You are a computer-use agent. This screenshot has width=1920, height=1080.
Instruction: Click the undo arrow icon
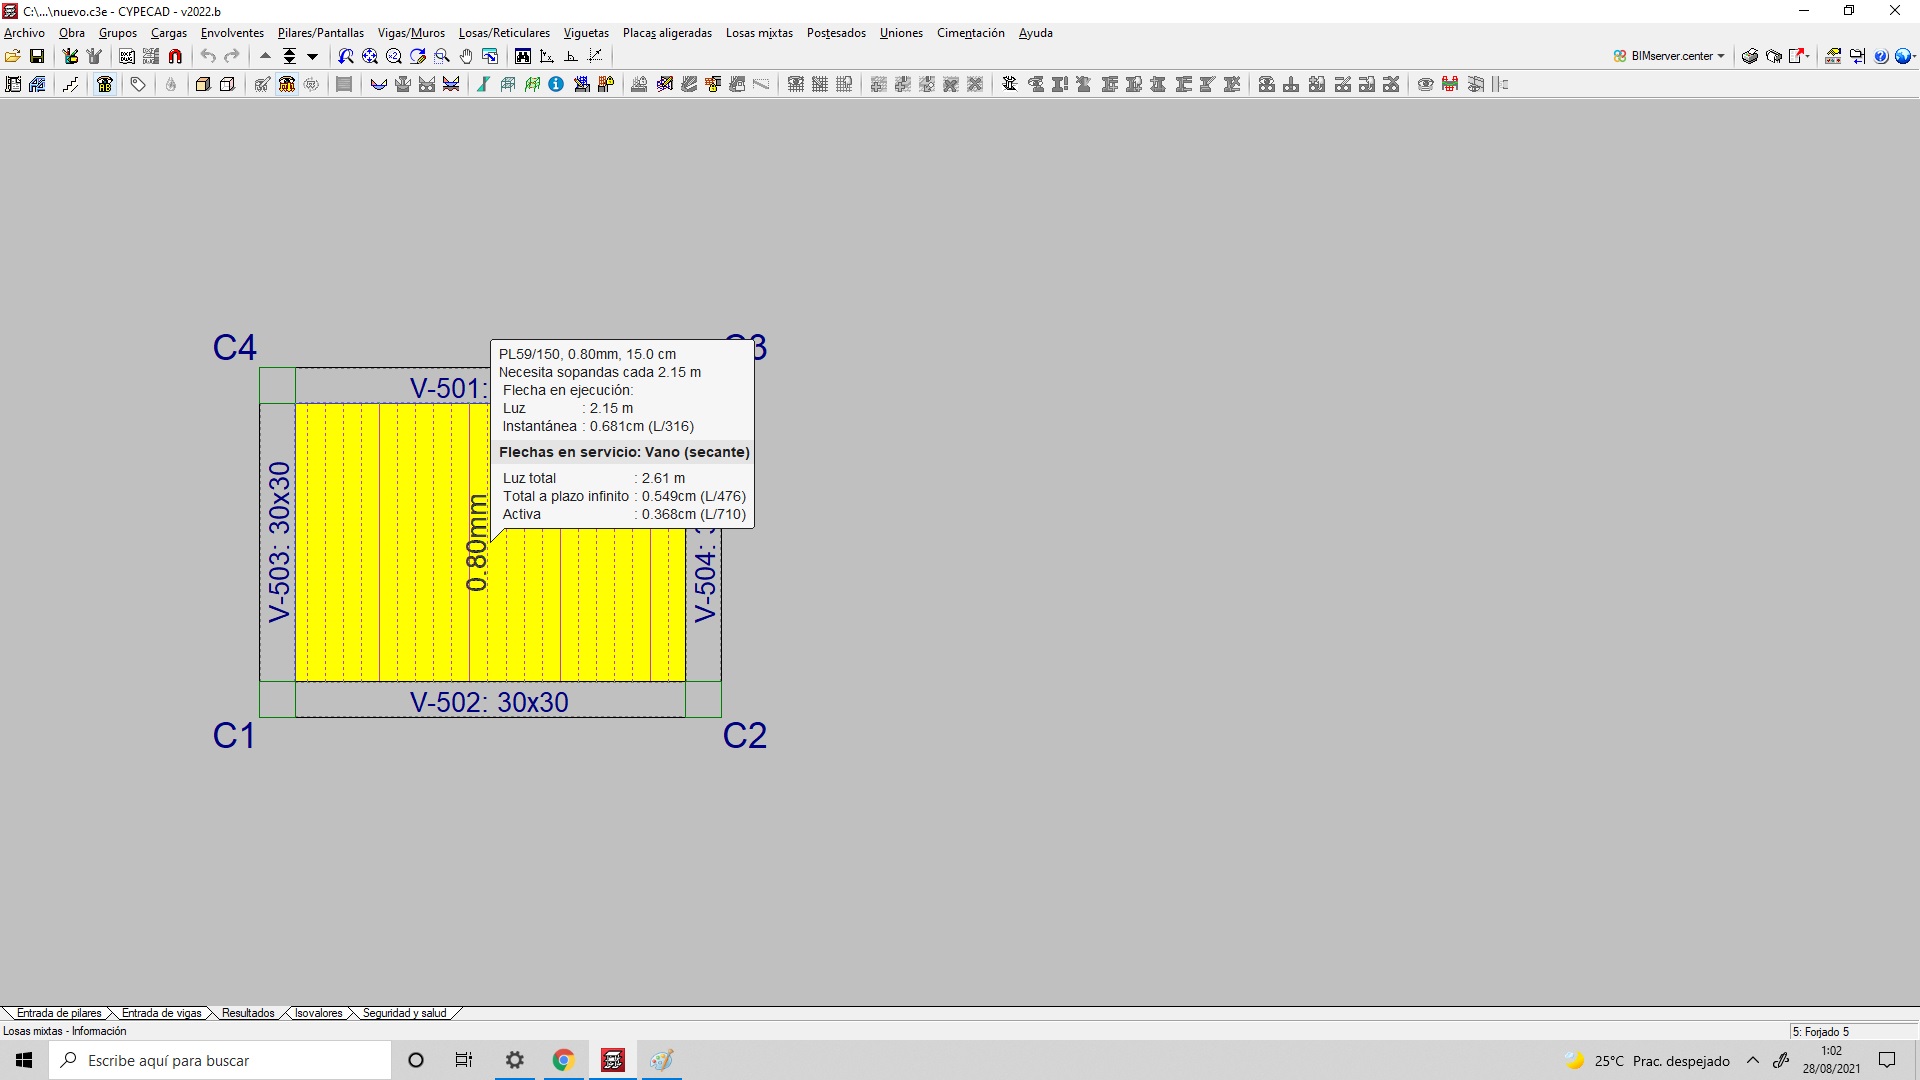[x=208, y=56]
